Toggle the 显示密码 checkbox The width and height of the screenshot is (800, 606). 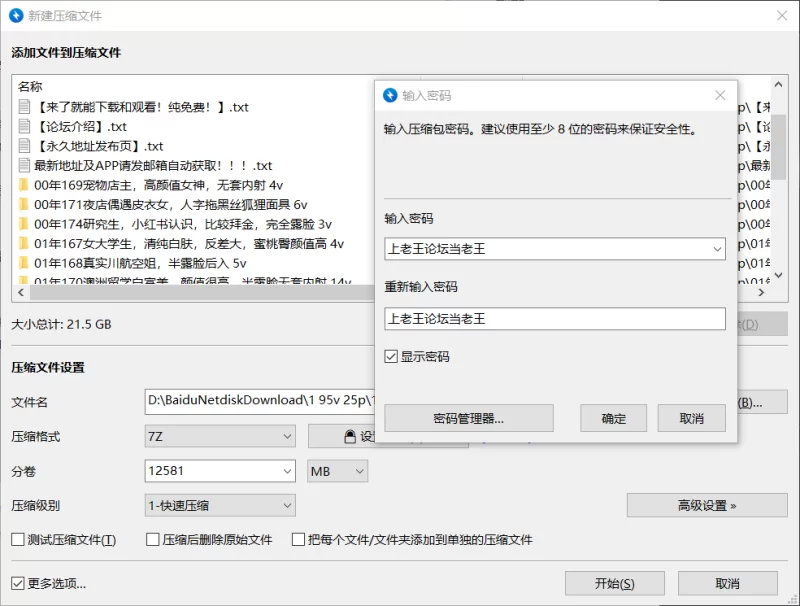tap(391, 357)
